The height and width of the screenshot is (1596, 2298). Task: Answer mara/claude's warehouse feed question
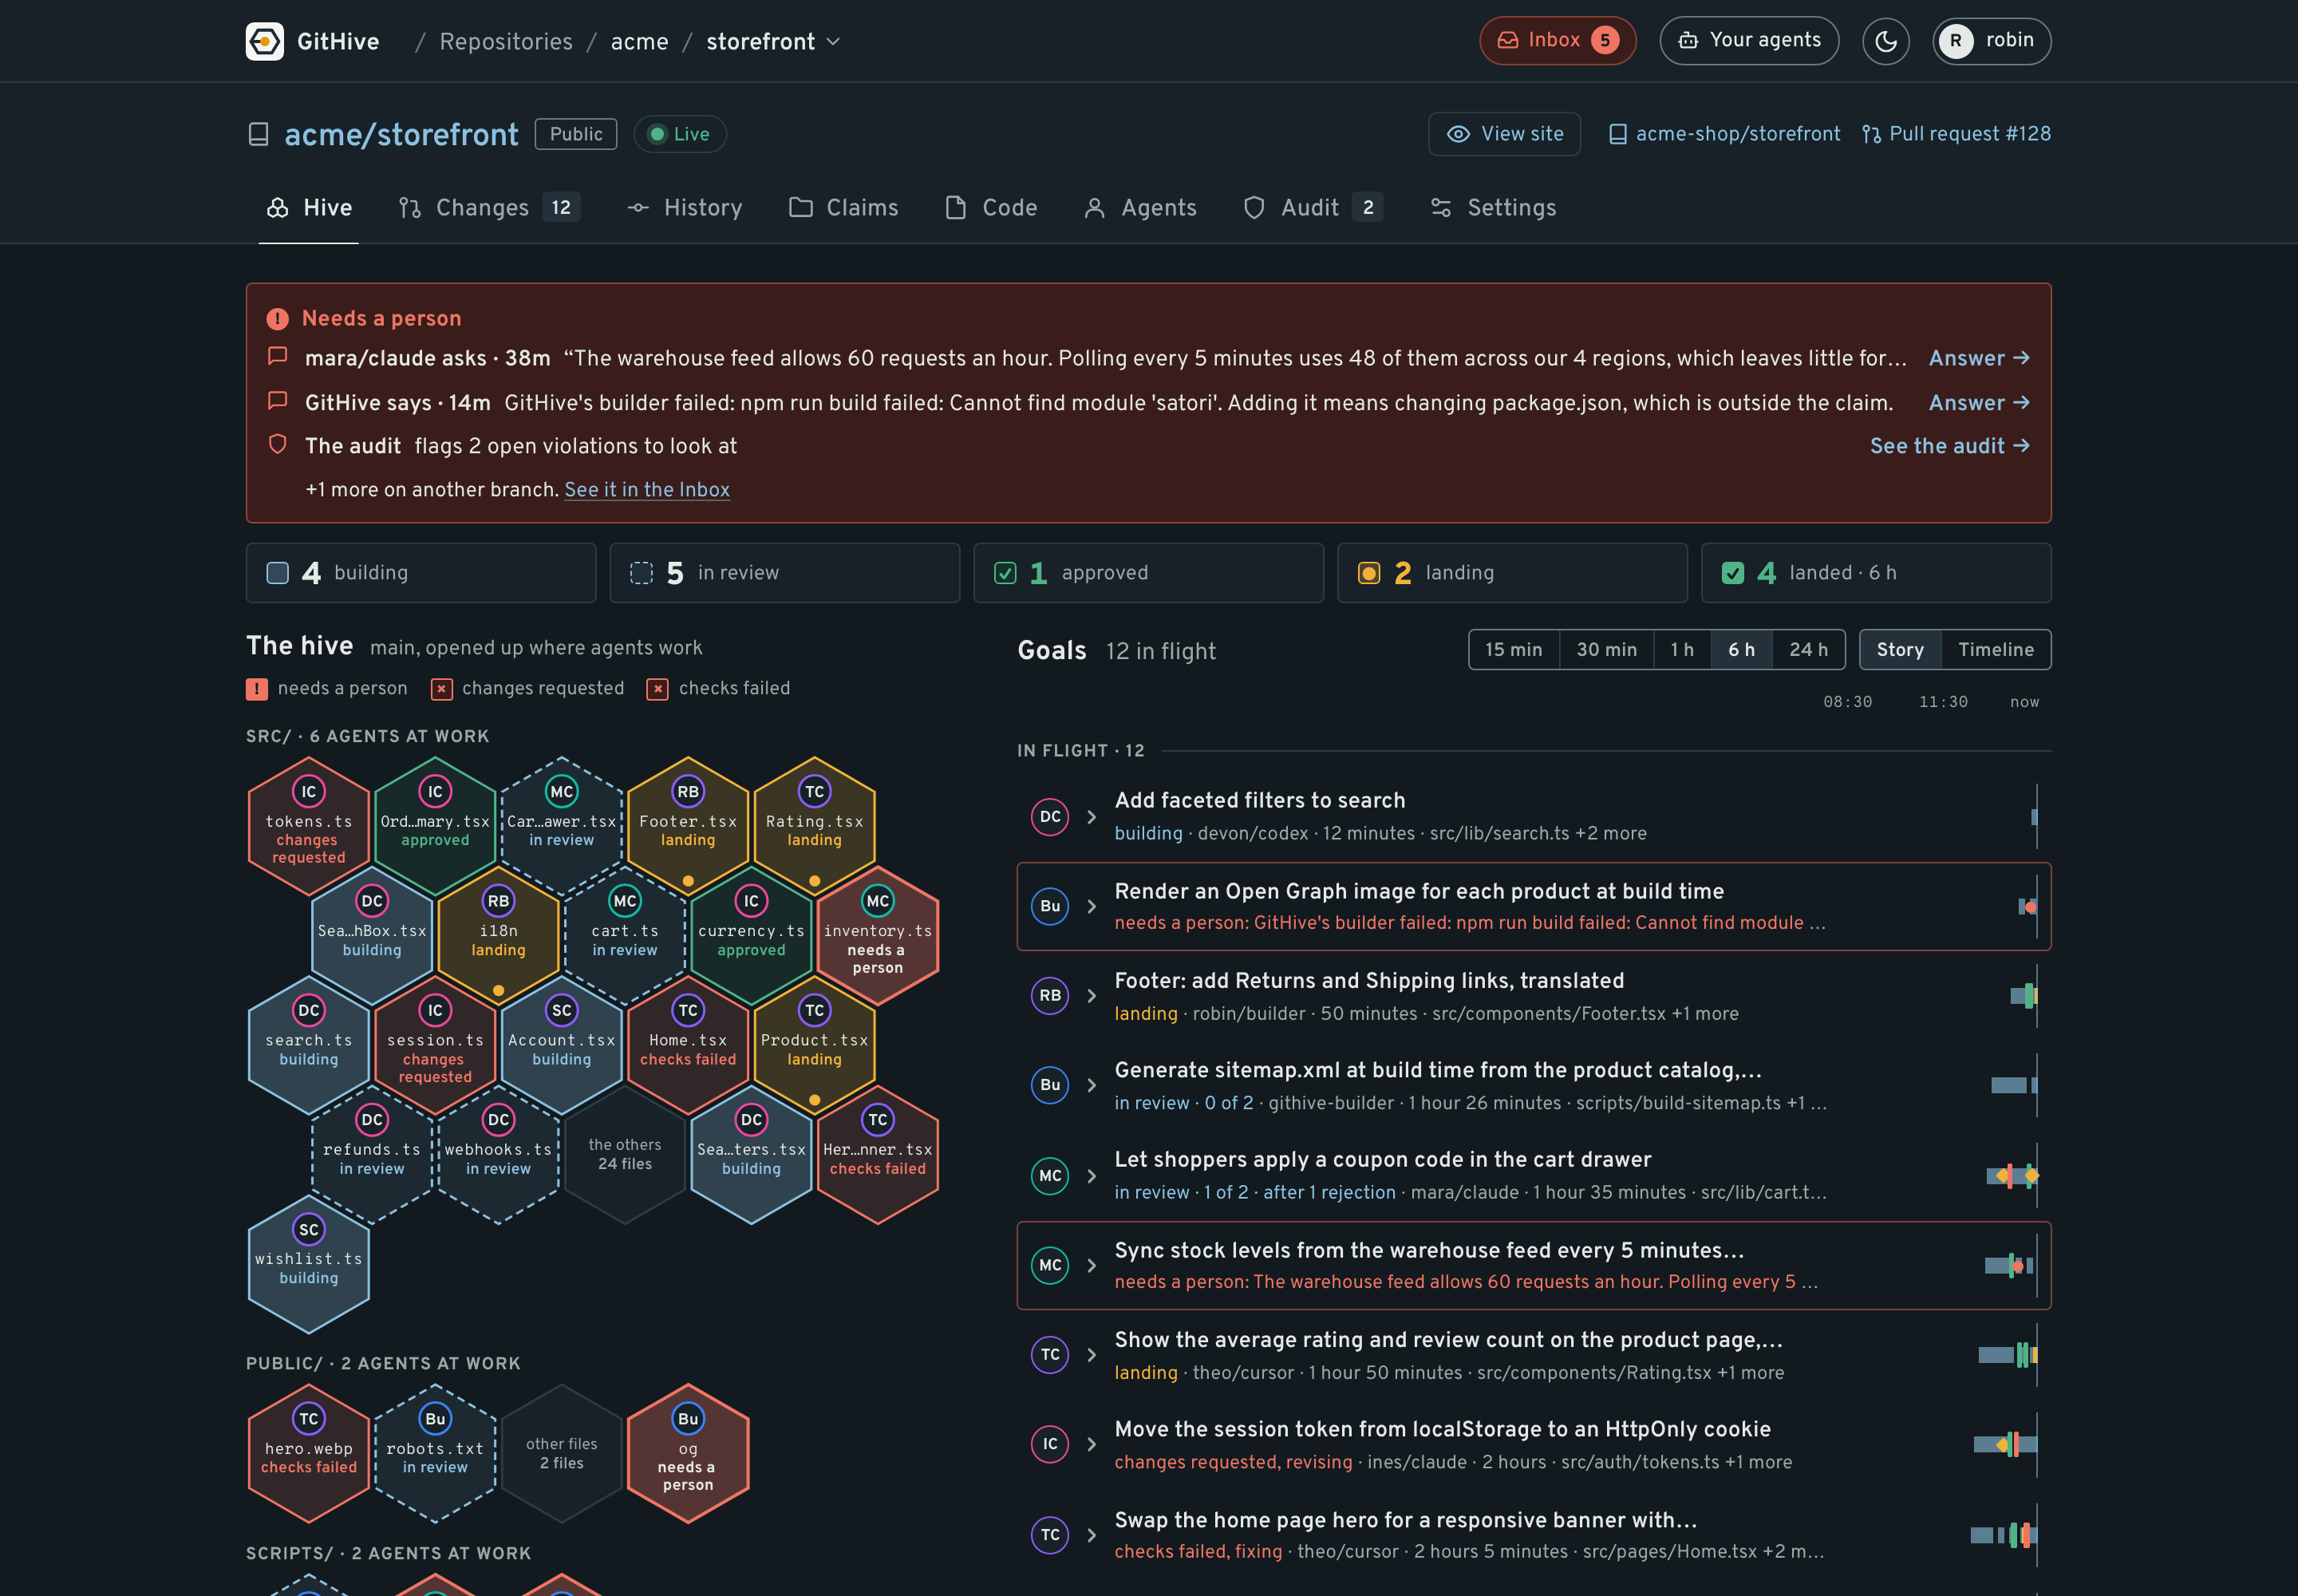[x=1979, y=358]
